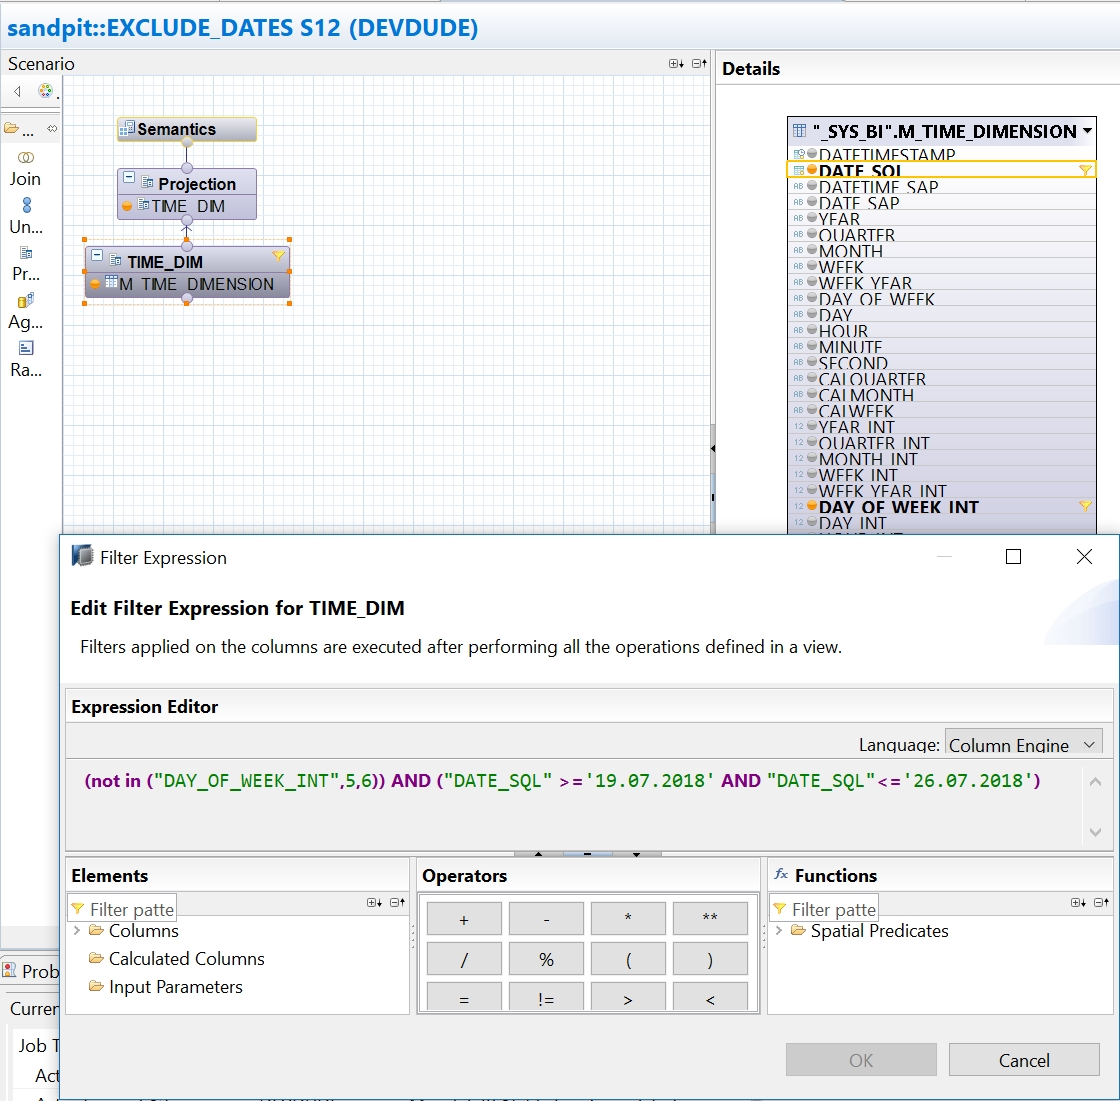Click the equals operator button
1120x1101 pixels.
pyautogui.click(x=464, y=997)
